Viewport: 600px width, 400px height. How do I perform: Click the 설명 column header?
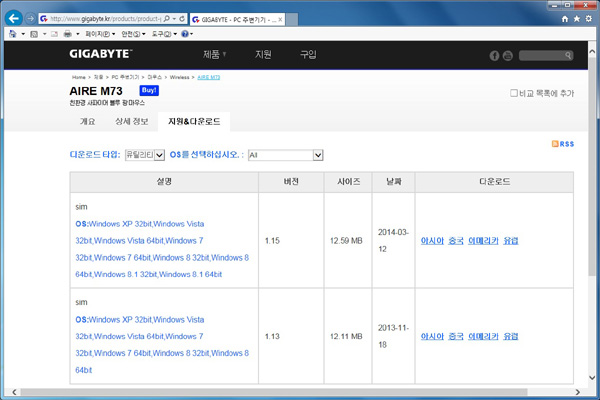pyautogui.click(x=164, y=182)
